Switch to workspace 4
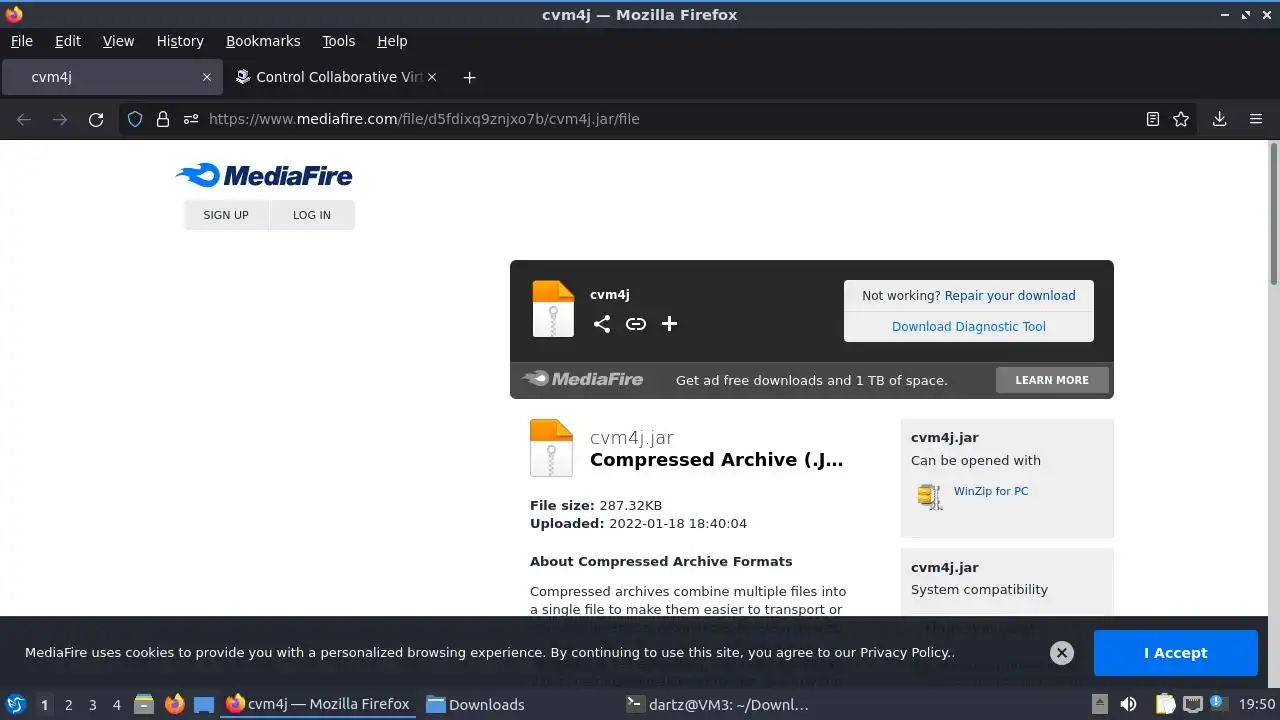1280x720 pixels. pos(116,705)
